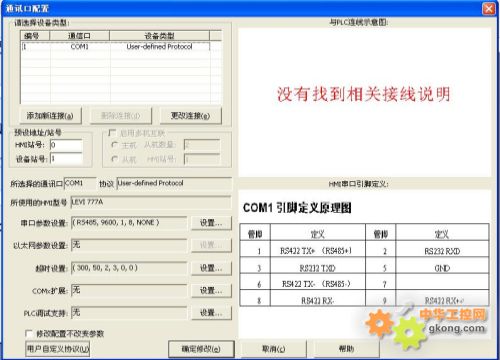Click the 通信口 column header
Viewport: 500px width, 360px height.
click(x=79, y=36)
